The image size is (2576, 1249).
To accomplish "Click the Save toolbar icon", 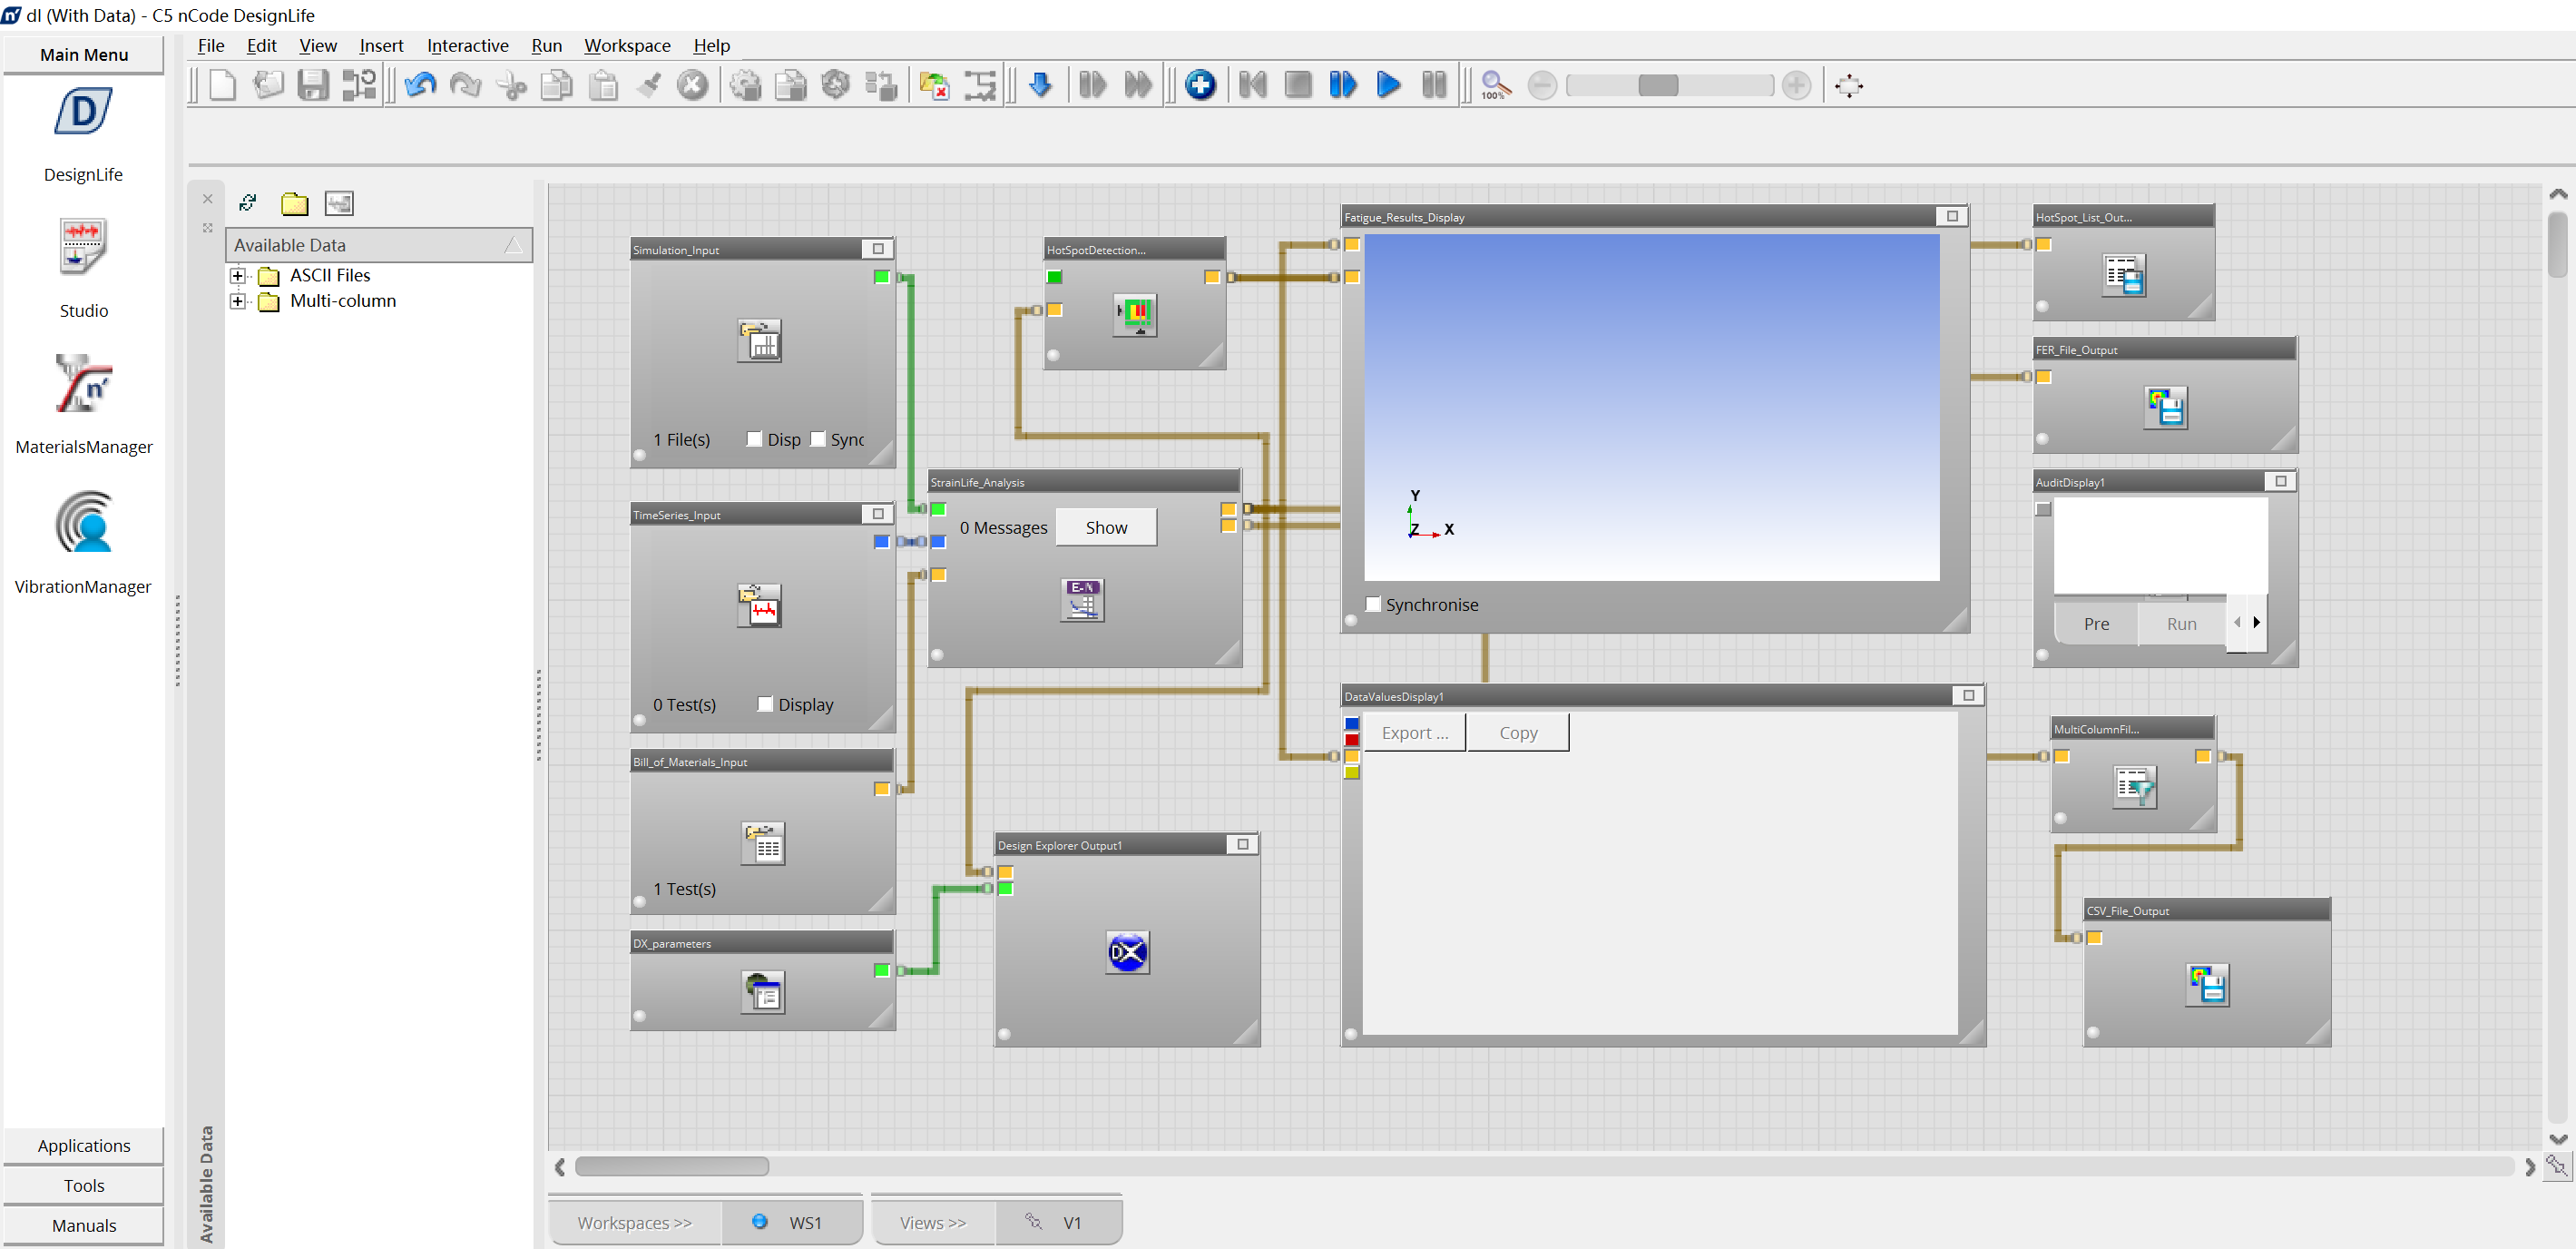I will [x=313, y=85].
